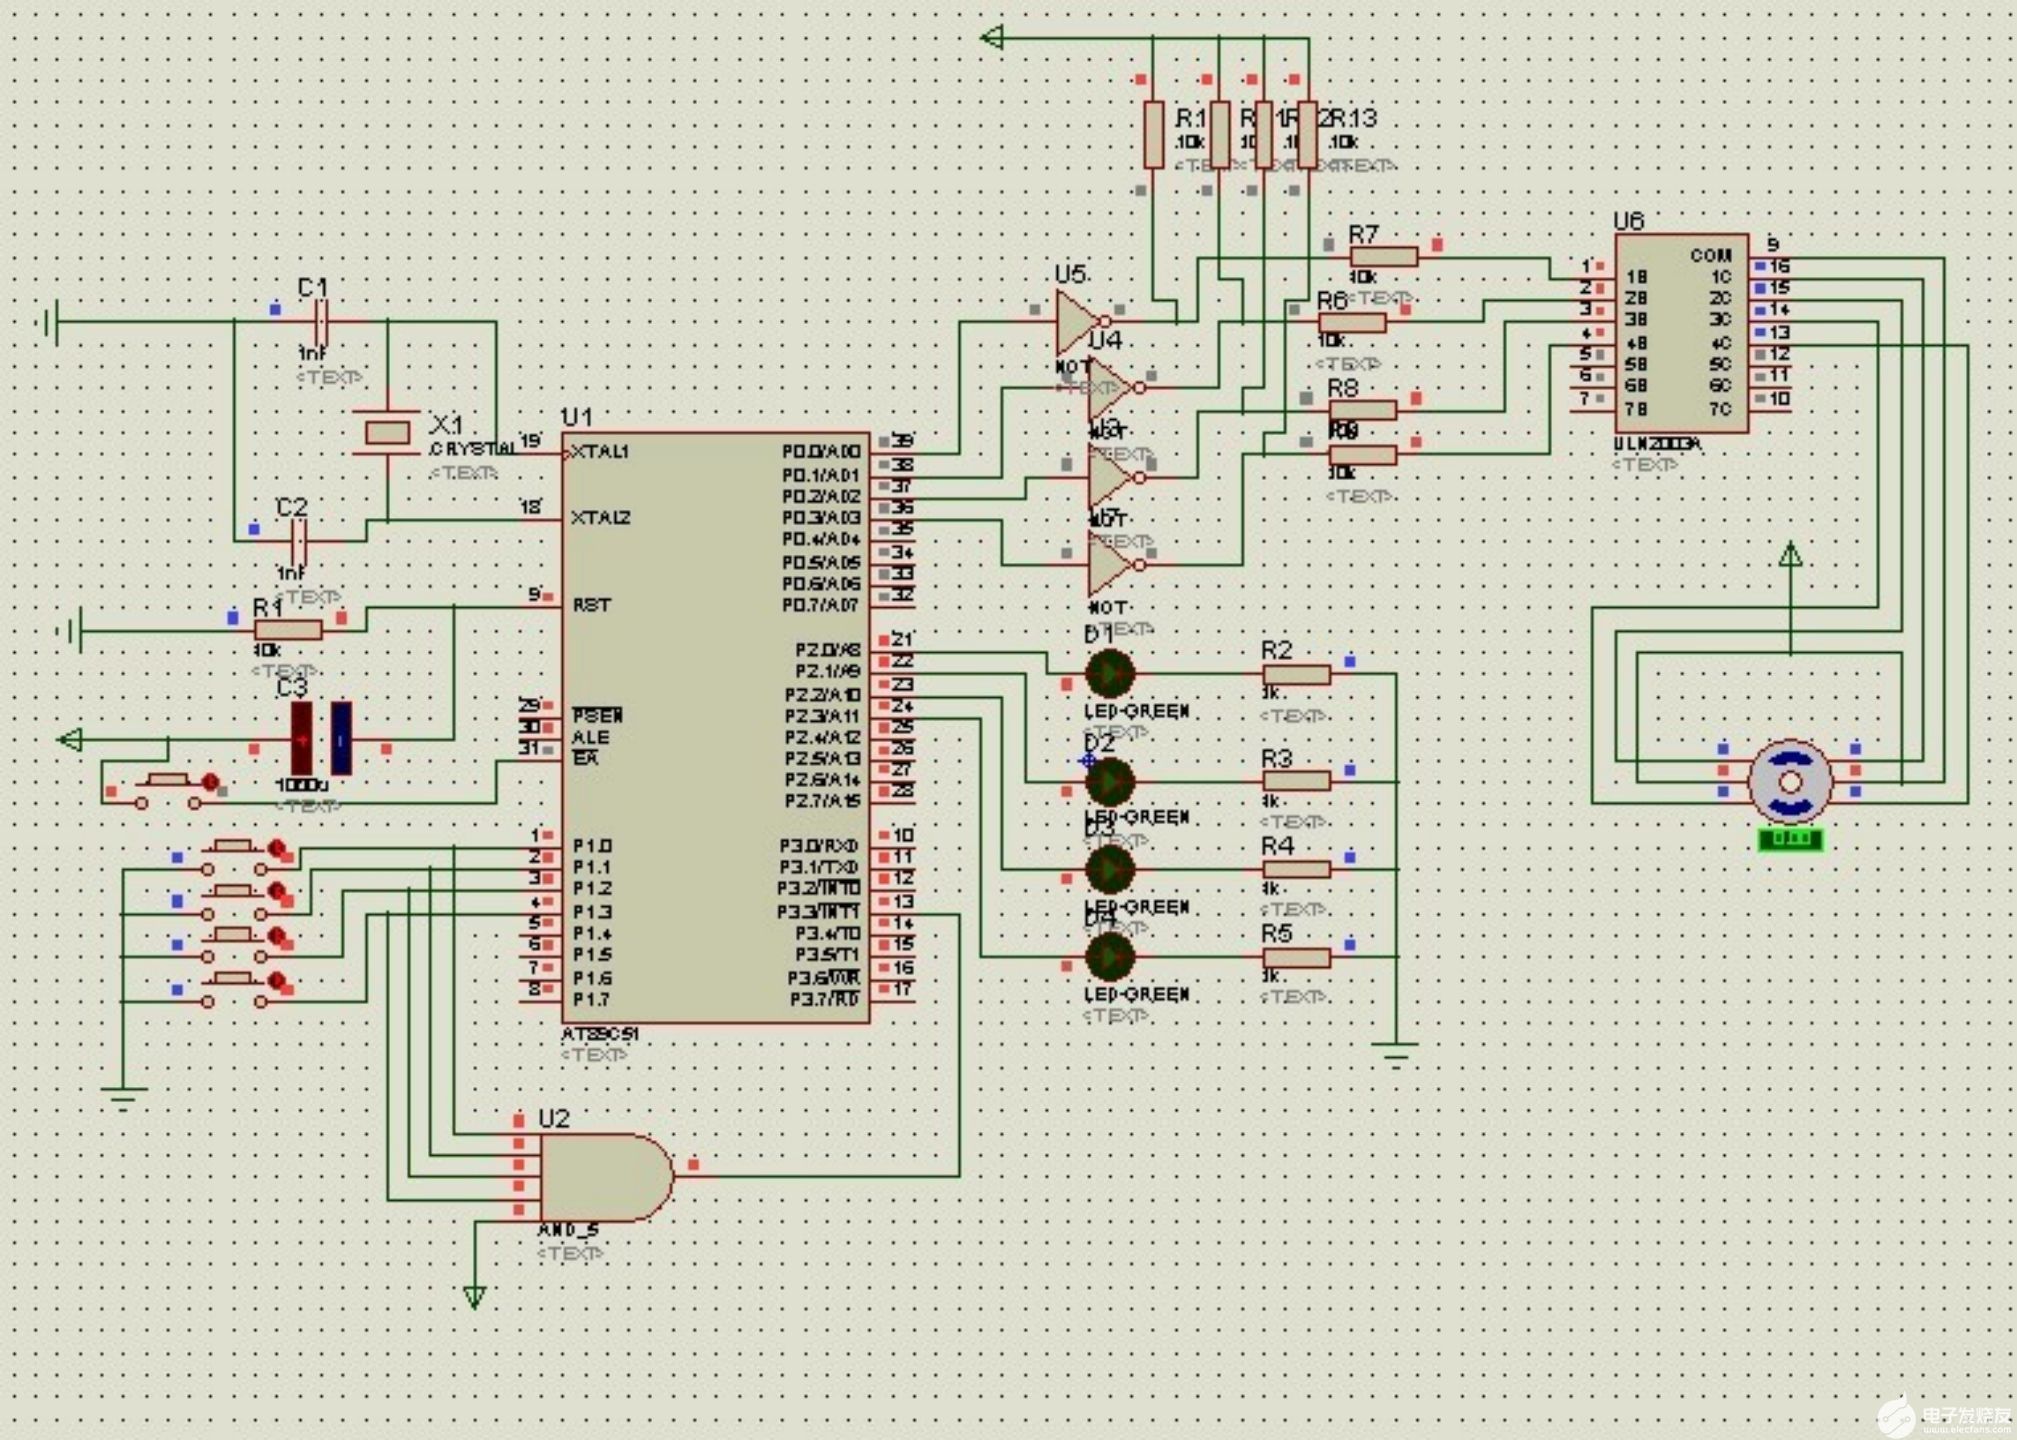Click the power terminal above the pull-up resistors
Image resolution: width=2017 pixels, height=1440 pixels.
pos(992,38)
